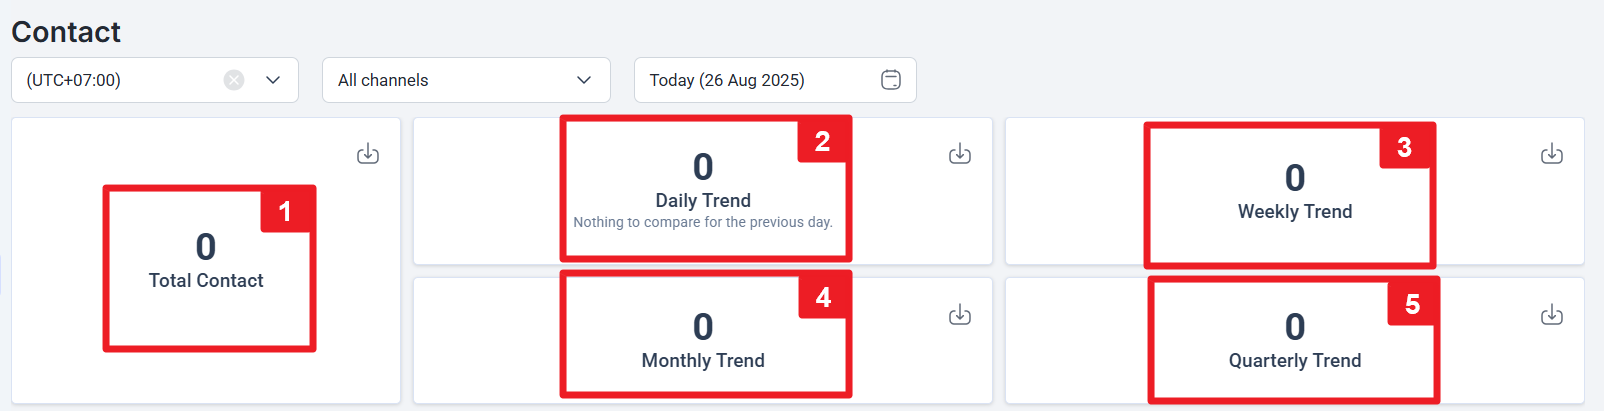Open the calendar icon in date field
Image resolution: width=1604 pixels, height=411 pixels.
(x=891, y=80)
